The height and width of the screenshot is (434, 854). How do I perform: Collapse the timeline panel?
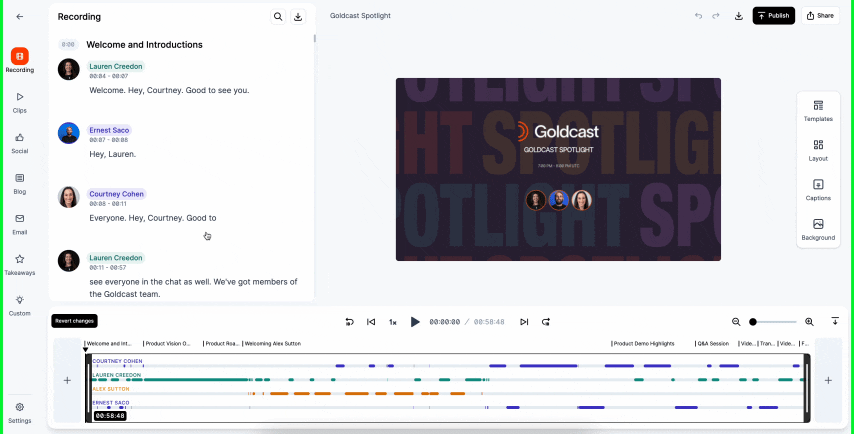(x=835, y=321)
